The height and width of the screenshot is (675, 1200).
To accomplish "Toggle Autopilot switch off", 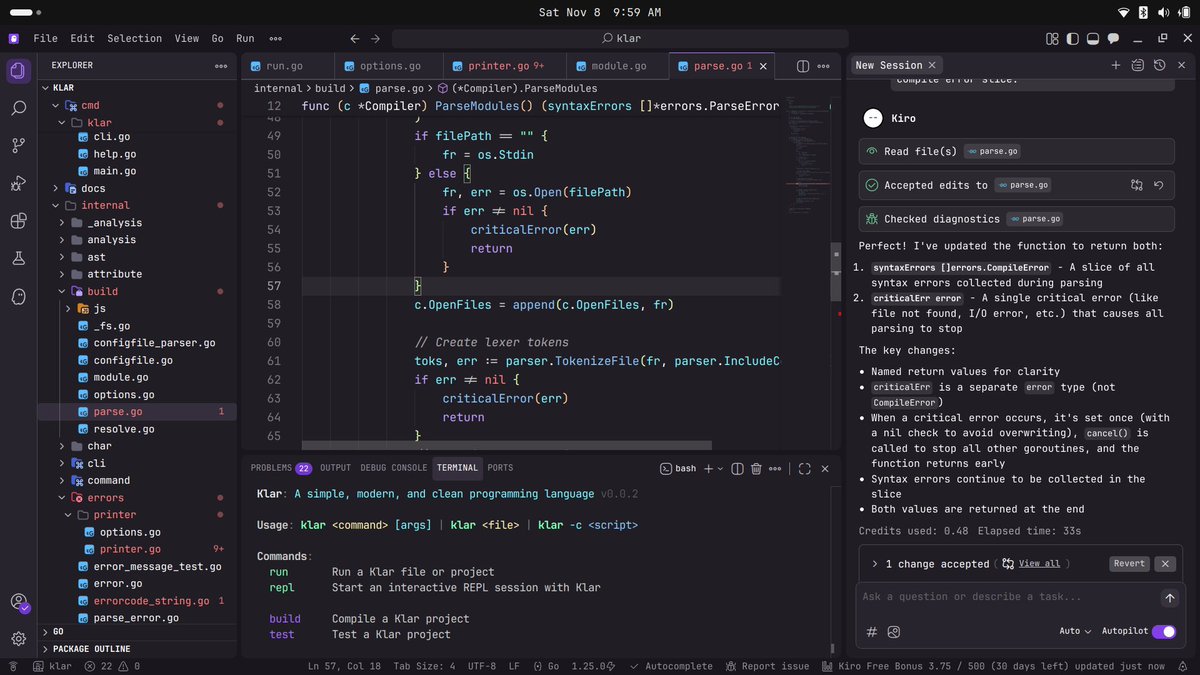I will [x=1164, y=631].
